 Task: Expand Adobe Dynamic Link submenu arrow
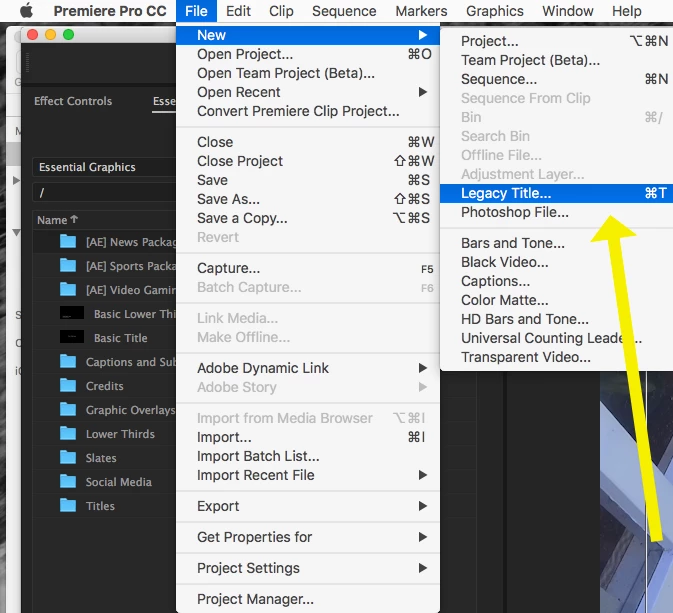423,368
